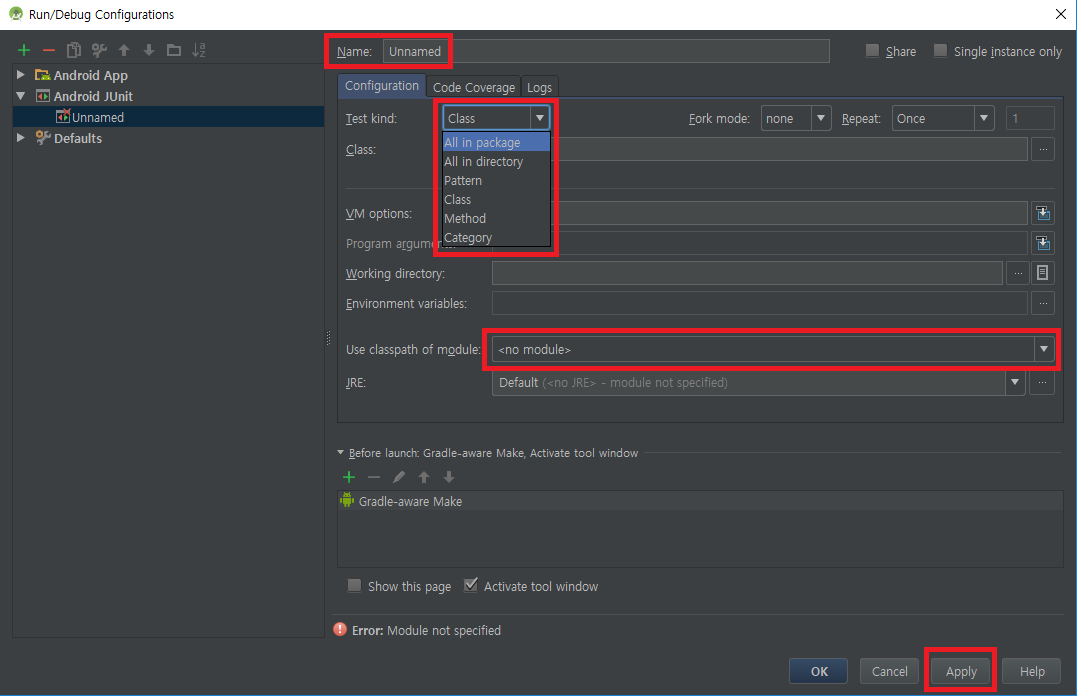Screen dimensions: 1077x696
Task: Edit defaults using the wrench icon
Action: pos(99,50)
